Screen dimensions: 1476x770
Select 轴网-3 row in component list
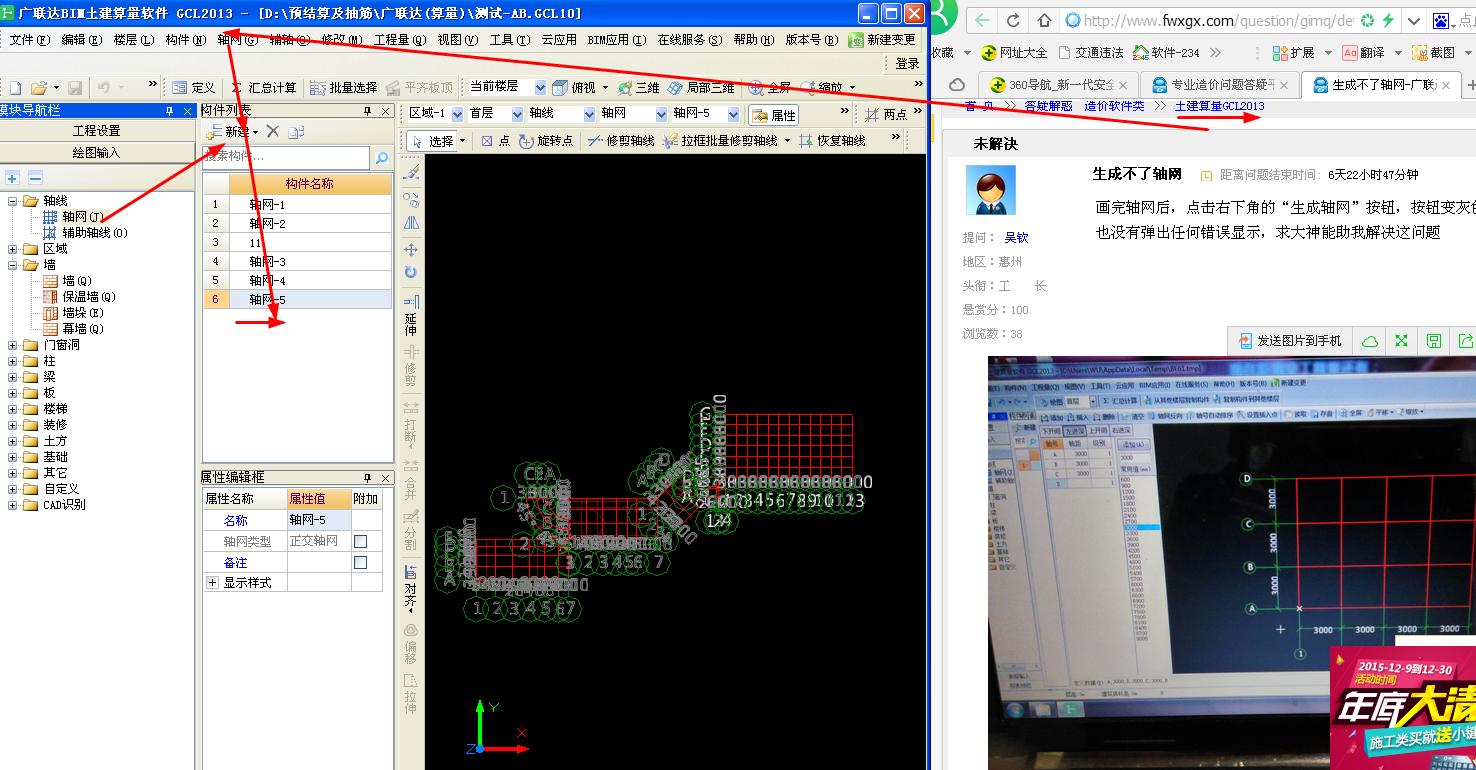pyautogui.click(x=297, y=261)
